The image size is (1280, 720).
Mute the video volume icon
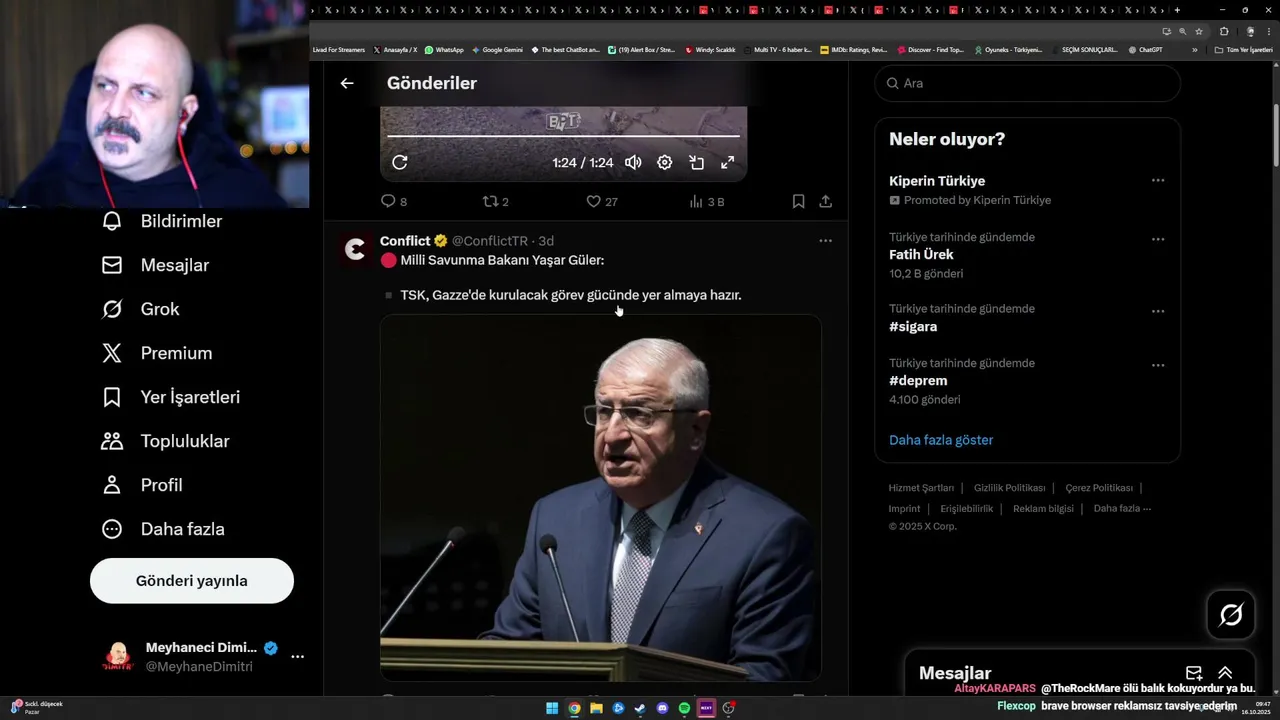pyautogui.click(x=633, y=162)
